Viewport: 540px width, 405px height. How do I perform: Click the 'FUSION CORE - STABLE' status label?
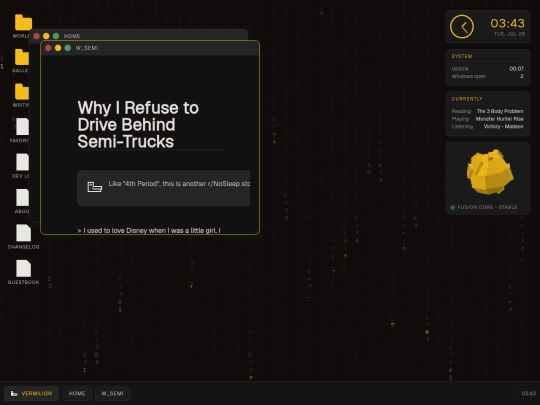[487, 207]
